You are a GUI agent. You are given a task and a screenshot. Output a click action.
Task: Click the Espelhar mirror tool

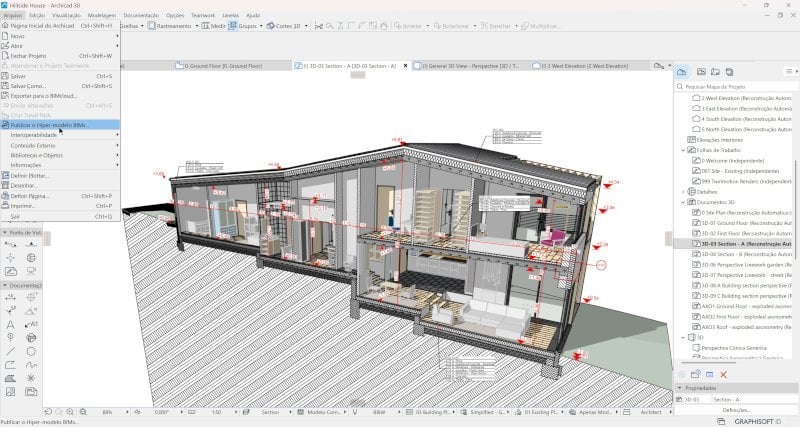[x=495, y=26]
